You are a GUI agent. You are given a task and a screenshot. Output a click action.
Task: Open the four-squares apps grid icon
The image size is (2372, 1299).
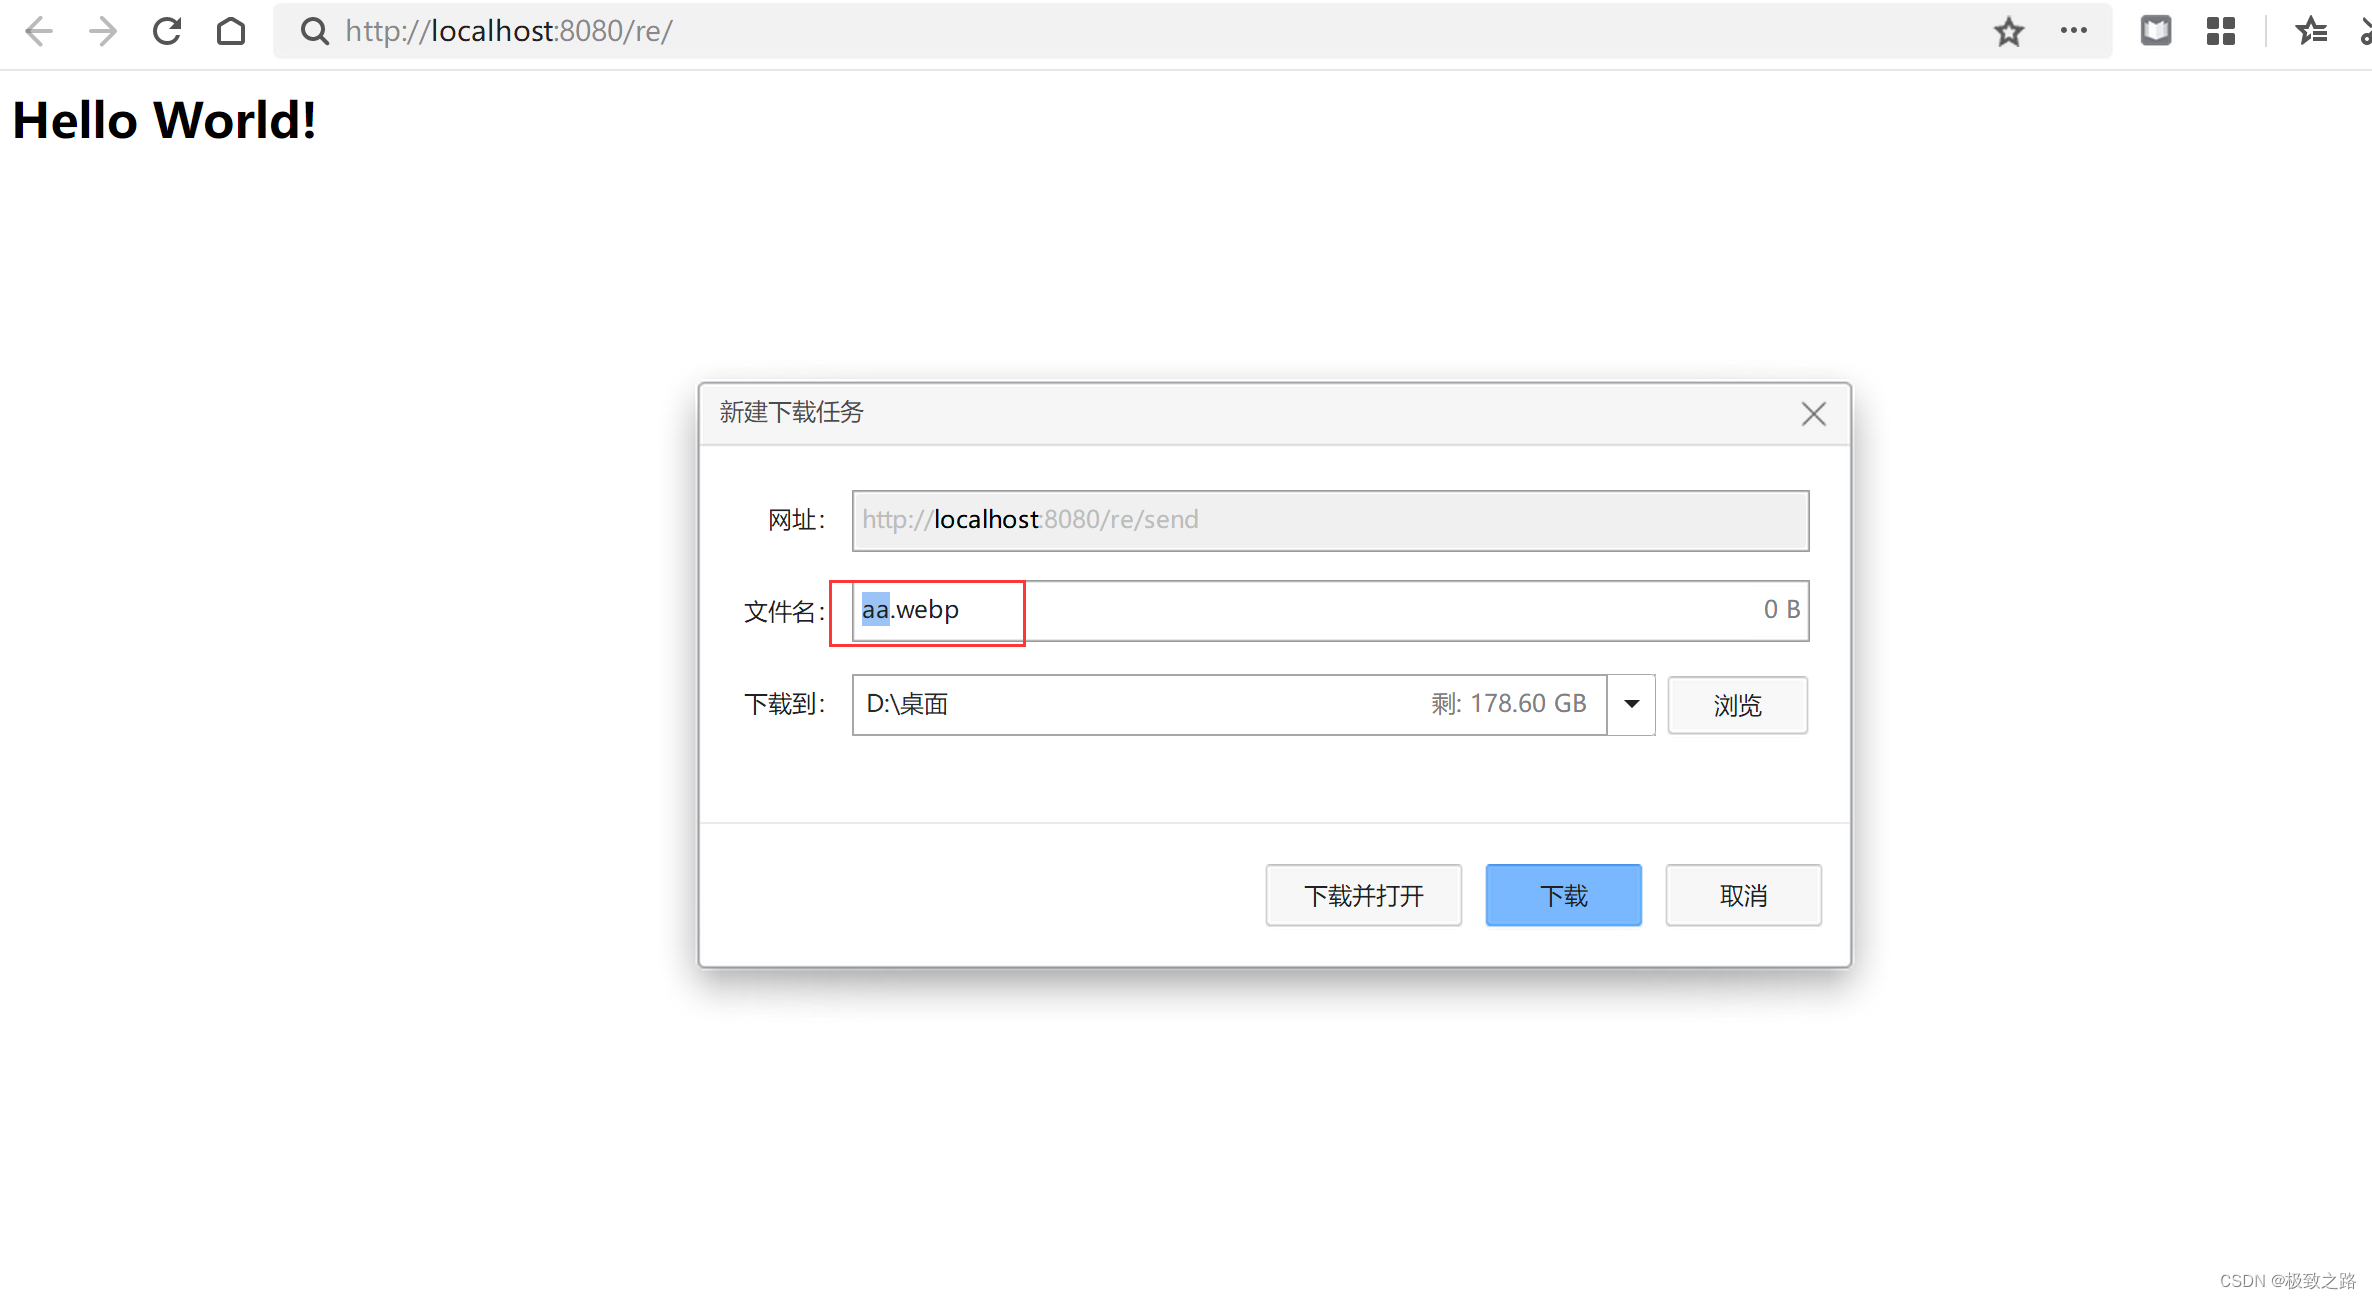pos(2221,32)
